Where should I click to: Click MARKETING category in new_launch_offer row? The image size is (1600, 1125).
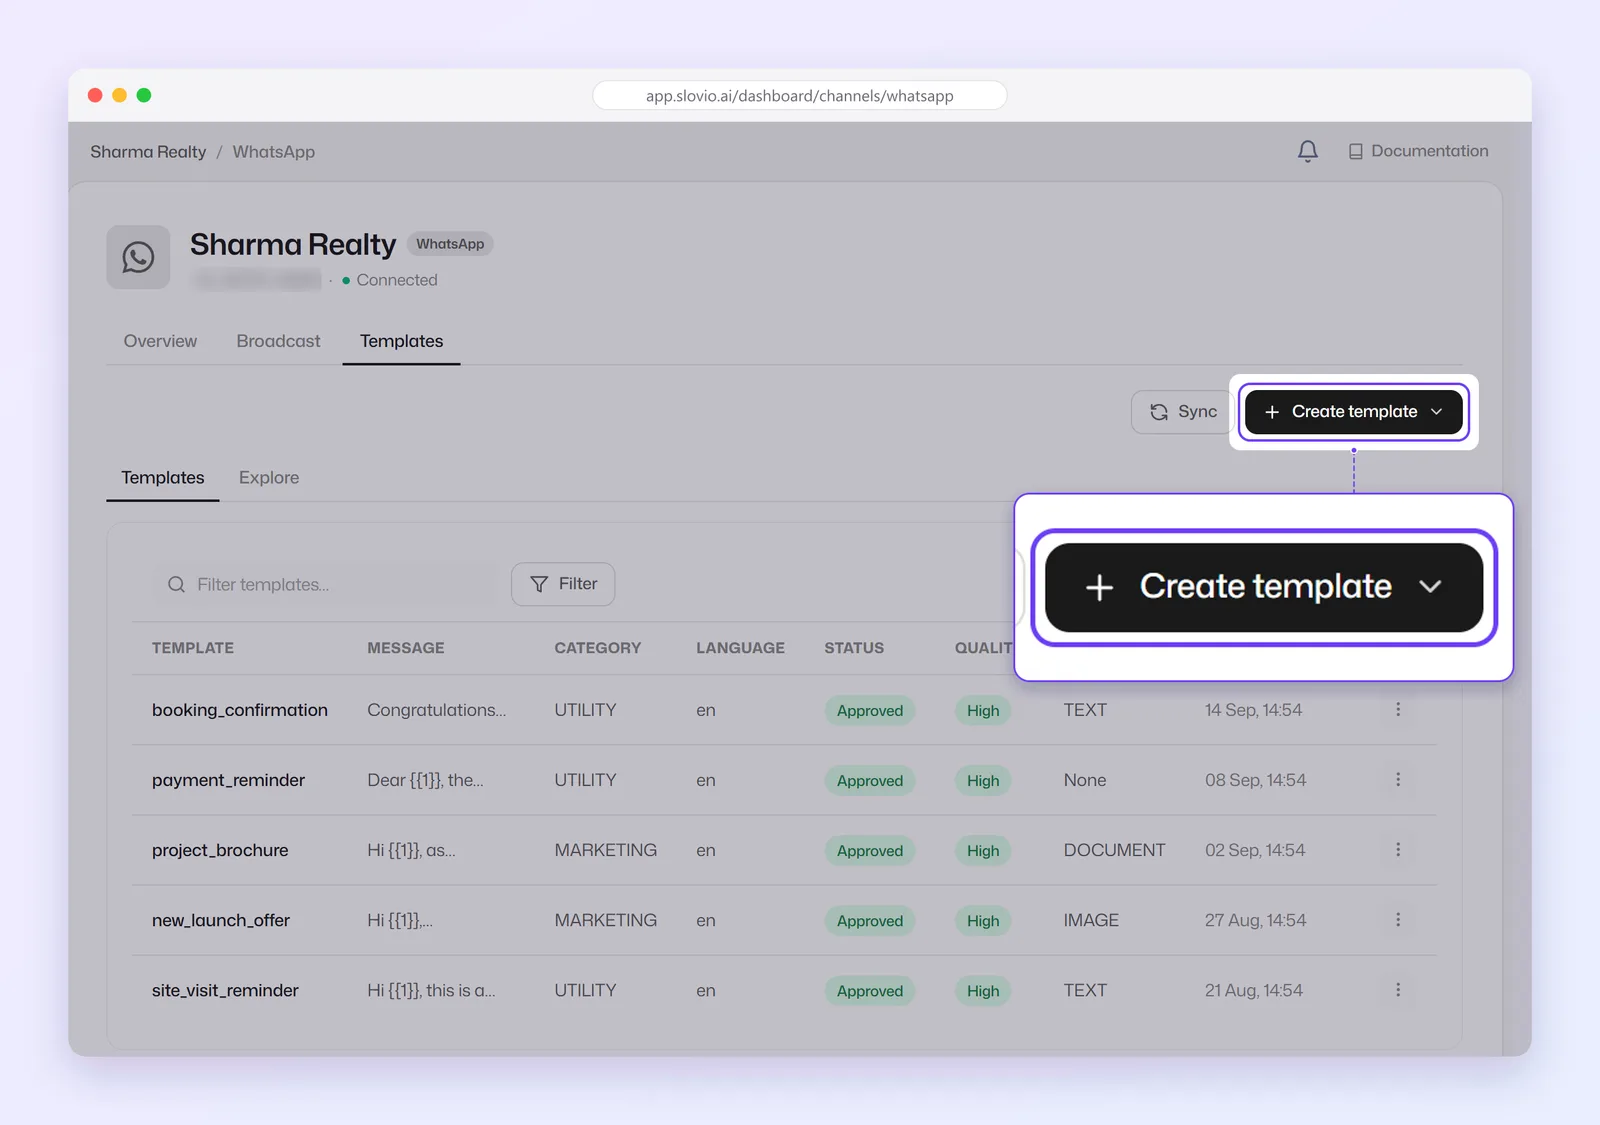(606, 920)
